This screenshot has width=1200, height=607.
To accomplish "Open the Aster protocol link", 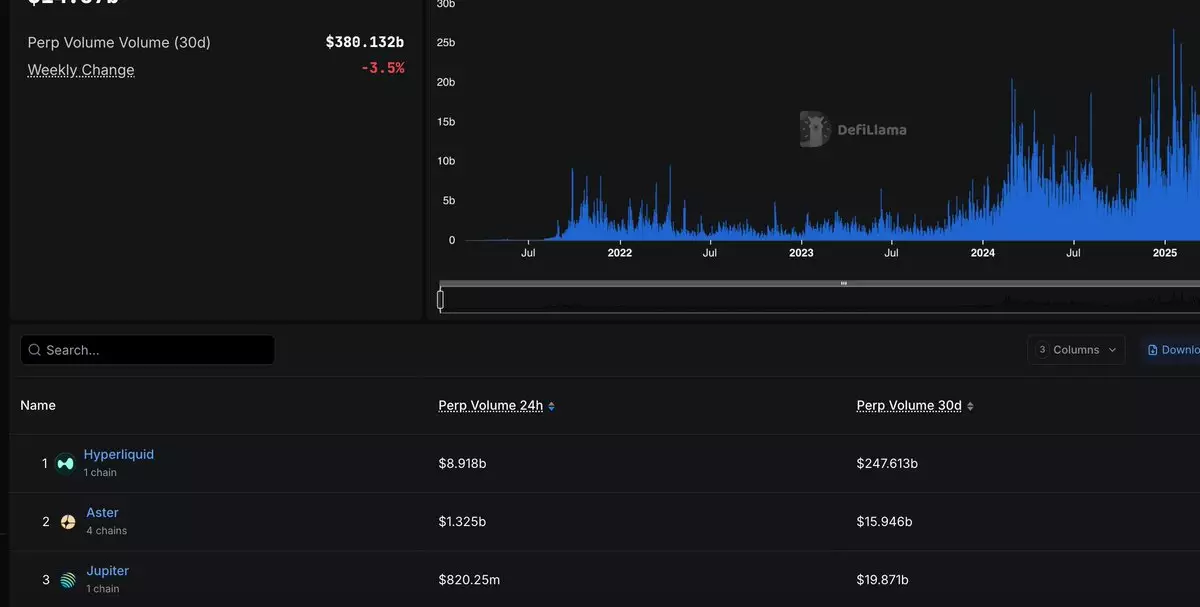I will (x=102, y=512).
